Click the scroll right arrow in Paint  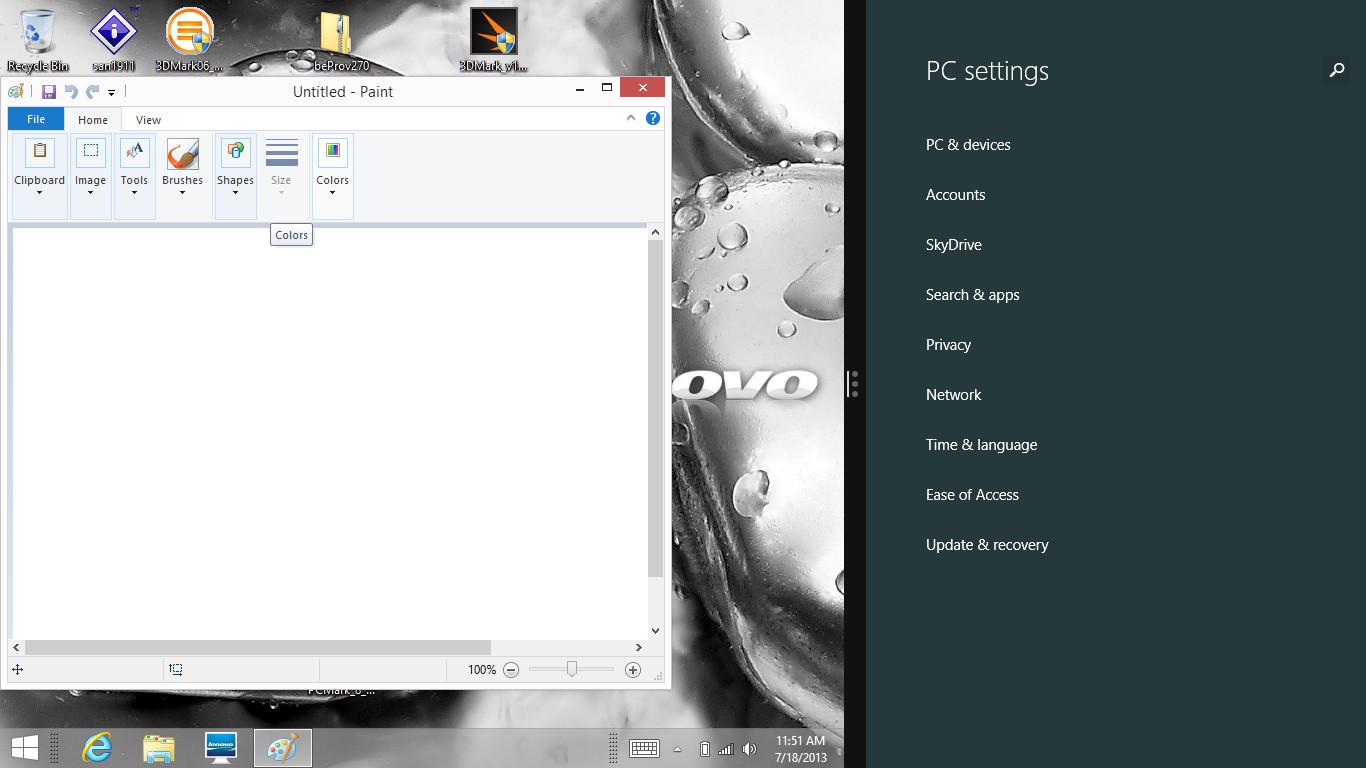coord(639,648)
